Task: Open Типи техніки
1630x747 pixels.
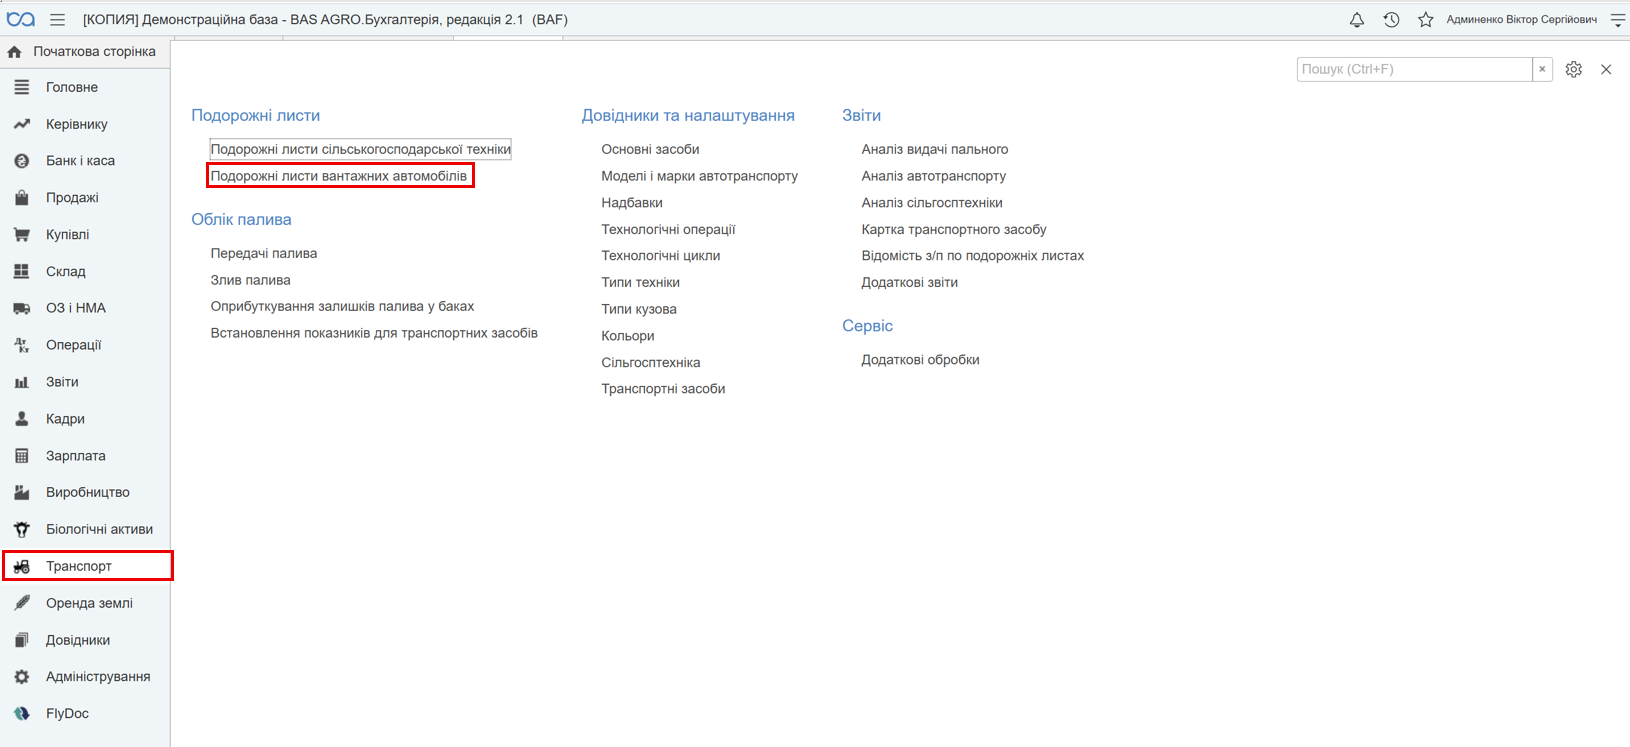Action: 640,282
